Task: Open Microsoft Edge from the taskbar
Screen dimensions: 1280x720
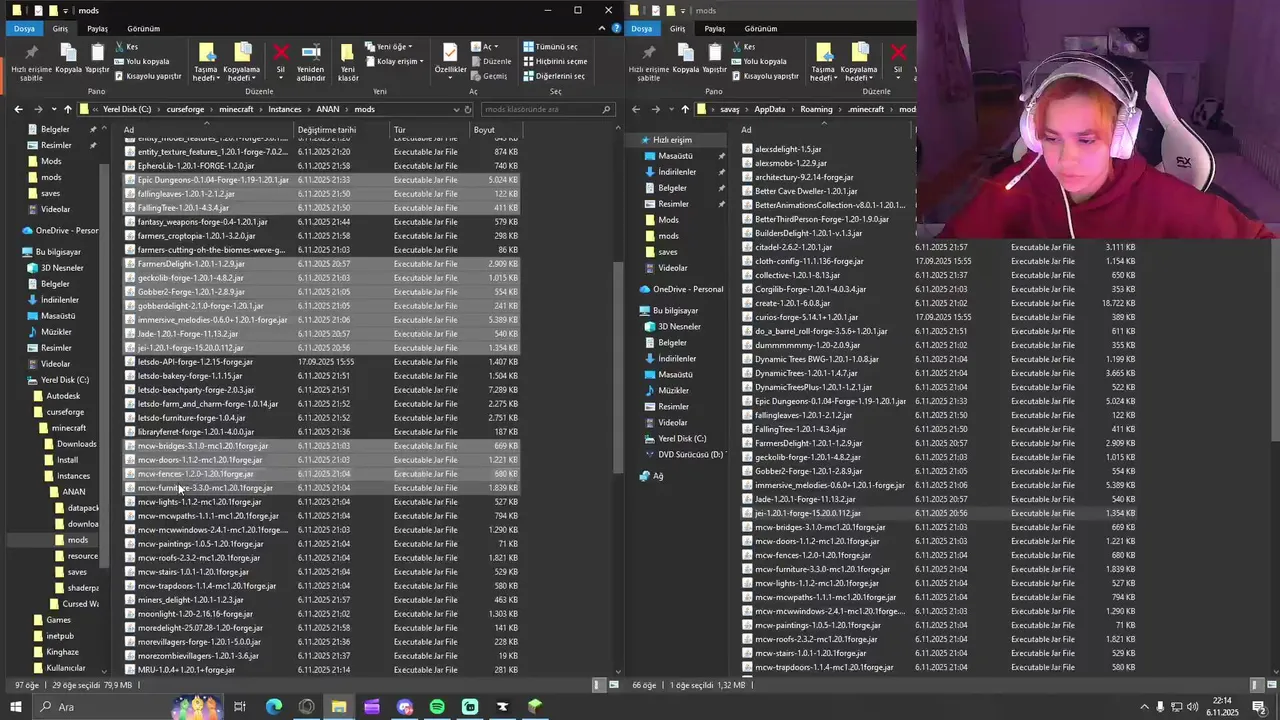Action: [x=273, y=707]
